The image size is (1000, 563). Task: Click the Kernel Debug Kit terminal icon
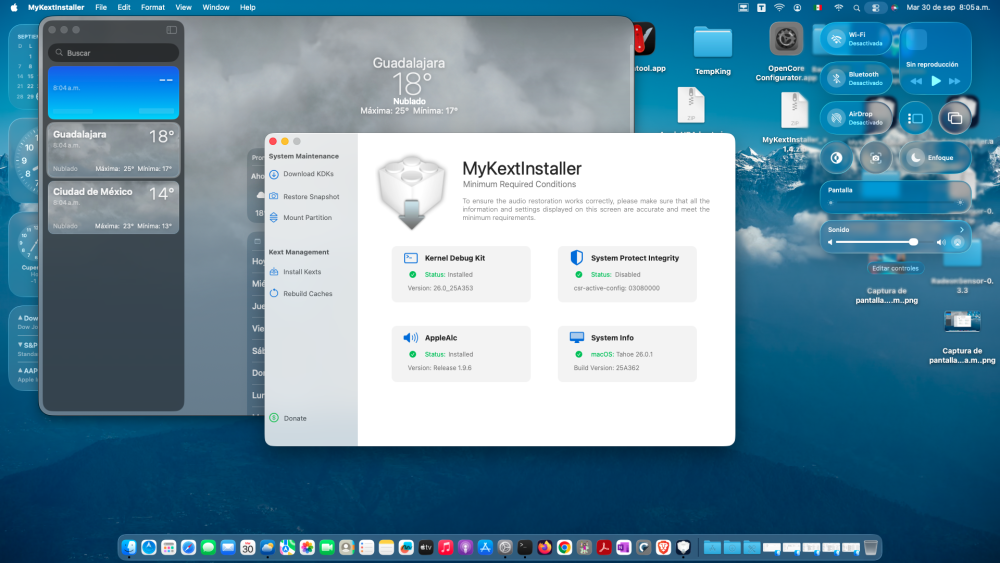[x=411, y=258]
